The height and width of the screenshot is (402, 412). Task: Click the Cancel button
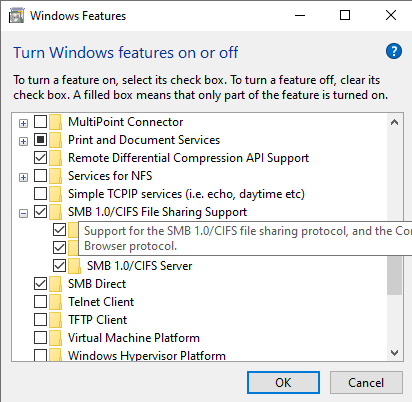pyautogui.click(x=366, y=383)
